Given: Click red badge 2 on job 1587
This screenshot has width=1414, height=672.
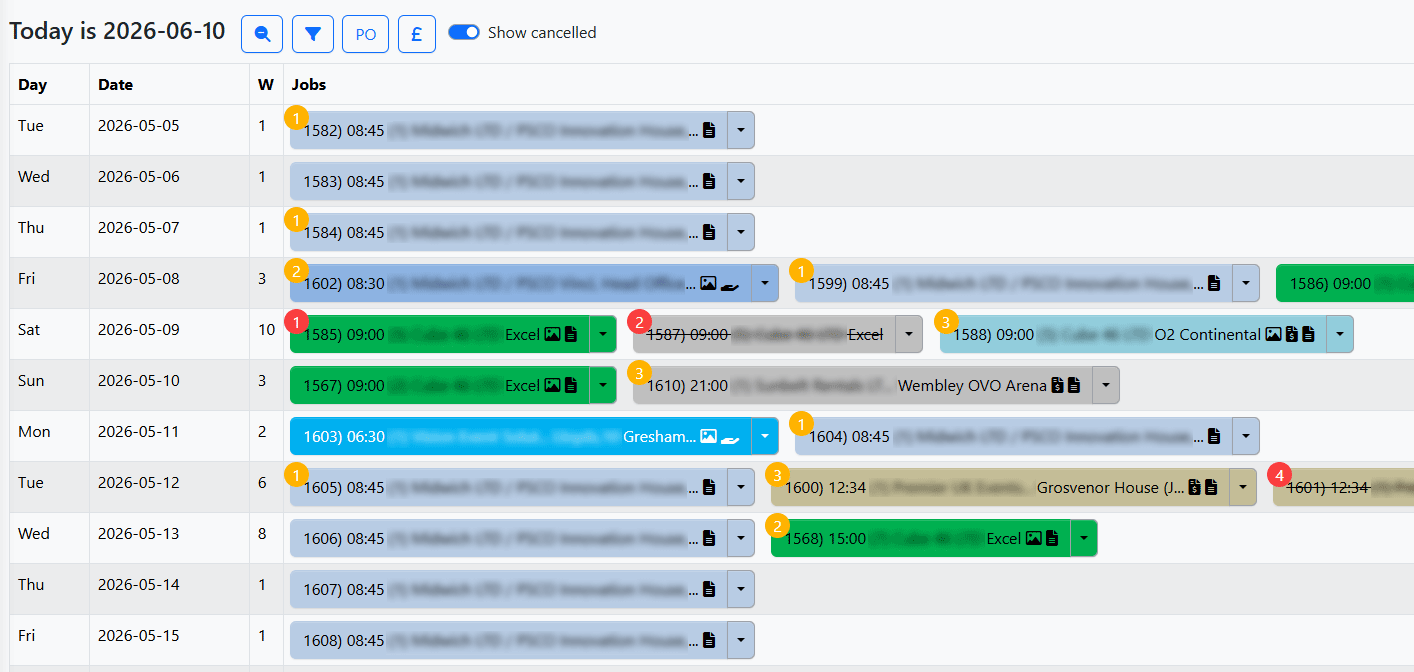Looking at the screenshot, I should [639, 321].
